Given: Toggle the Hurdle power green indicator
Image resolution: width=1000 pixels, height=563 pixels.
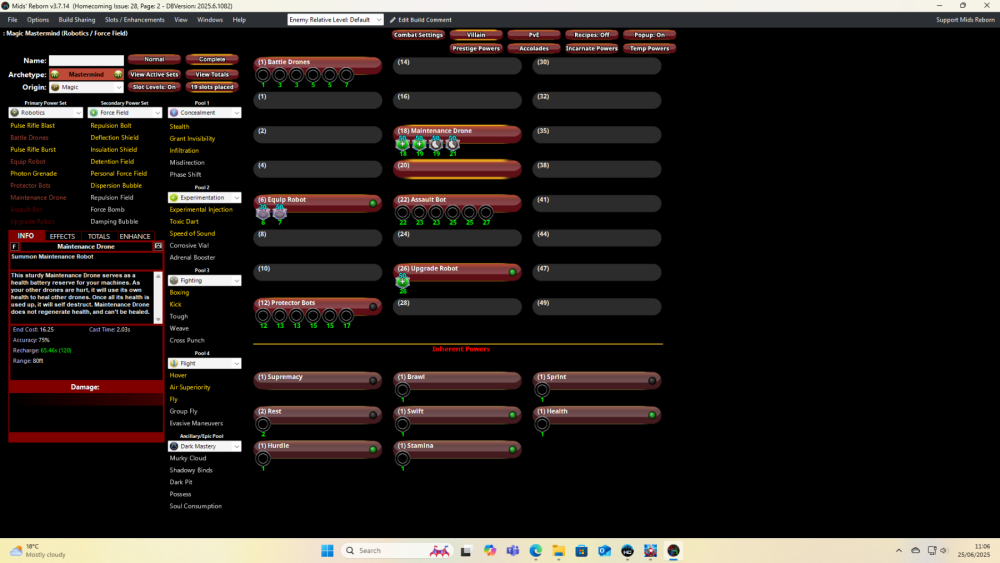Looking at the screenshot, I should tap(373, 450).
